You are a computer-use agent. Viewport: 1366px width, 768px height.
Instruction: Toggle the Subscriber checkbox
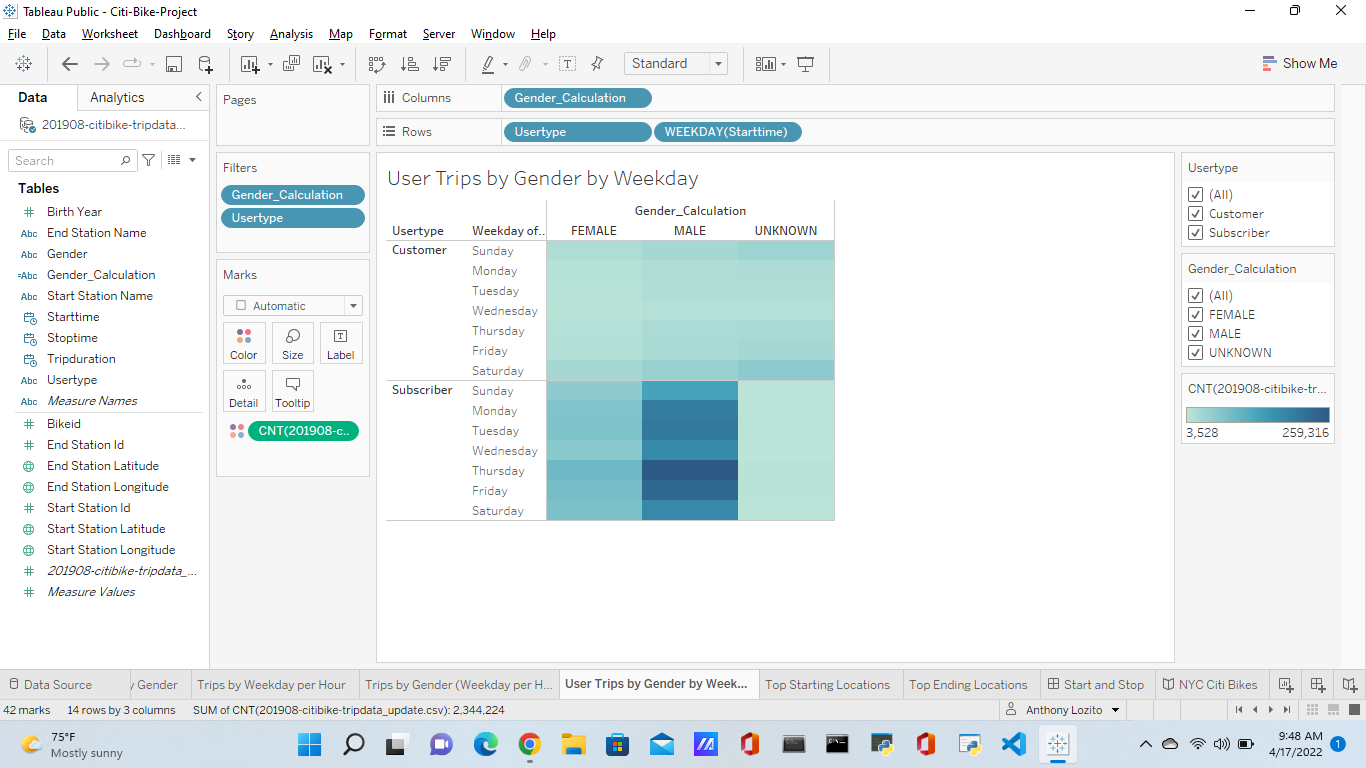click(x=1195, y=233)
